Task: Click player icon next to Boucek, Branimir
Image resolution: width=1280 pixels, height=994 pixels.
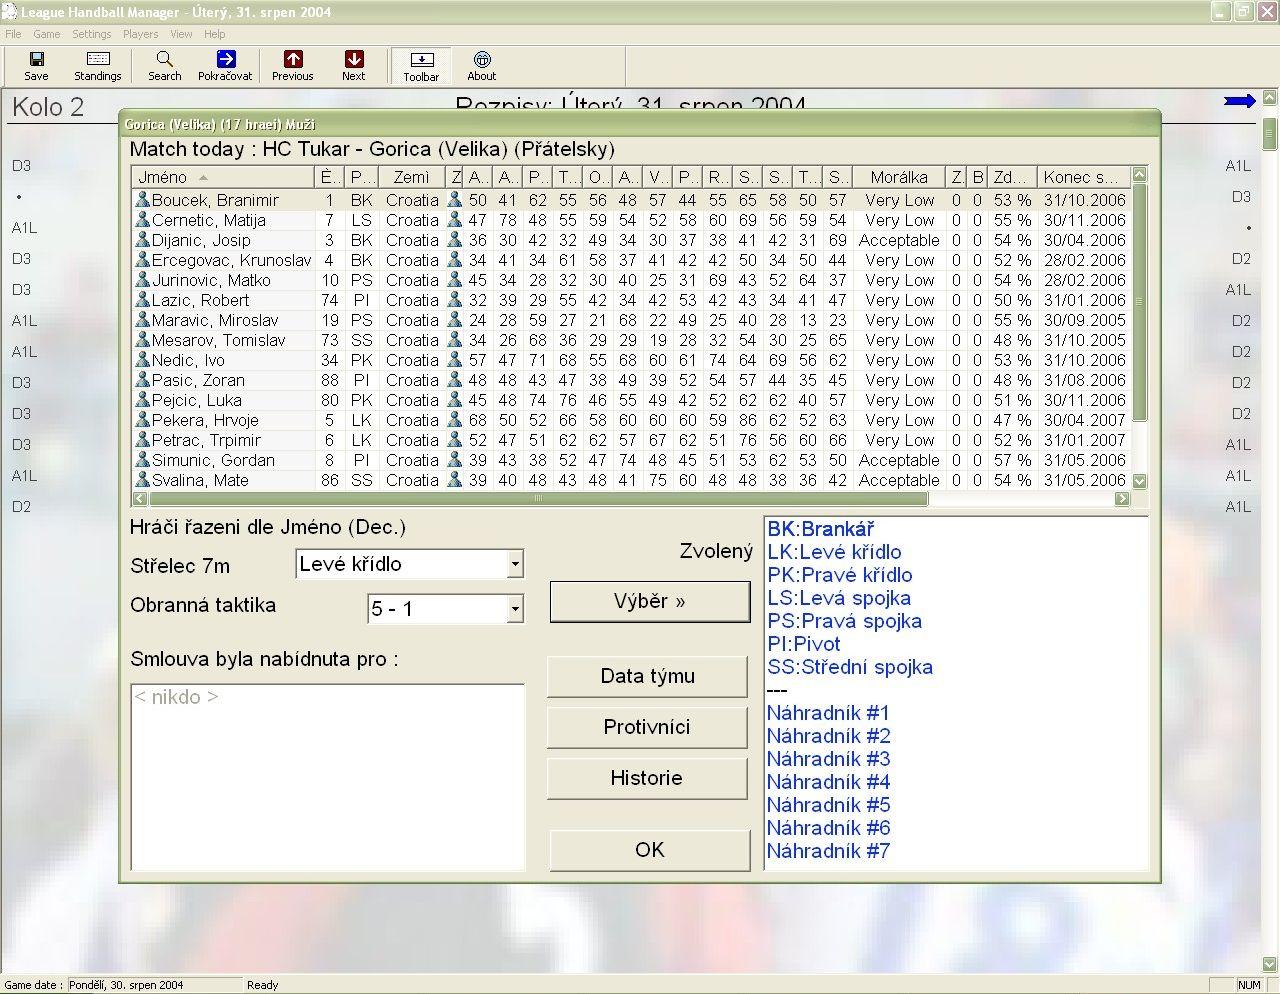Action: [142, 200]
